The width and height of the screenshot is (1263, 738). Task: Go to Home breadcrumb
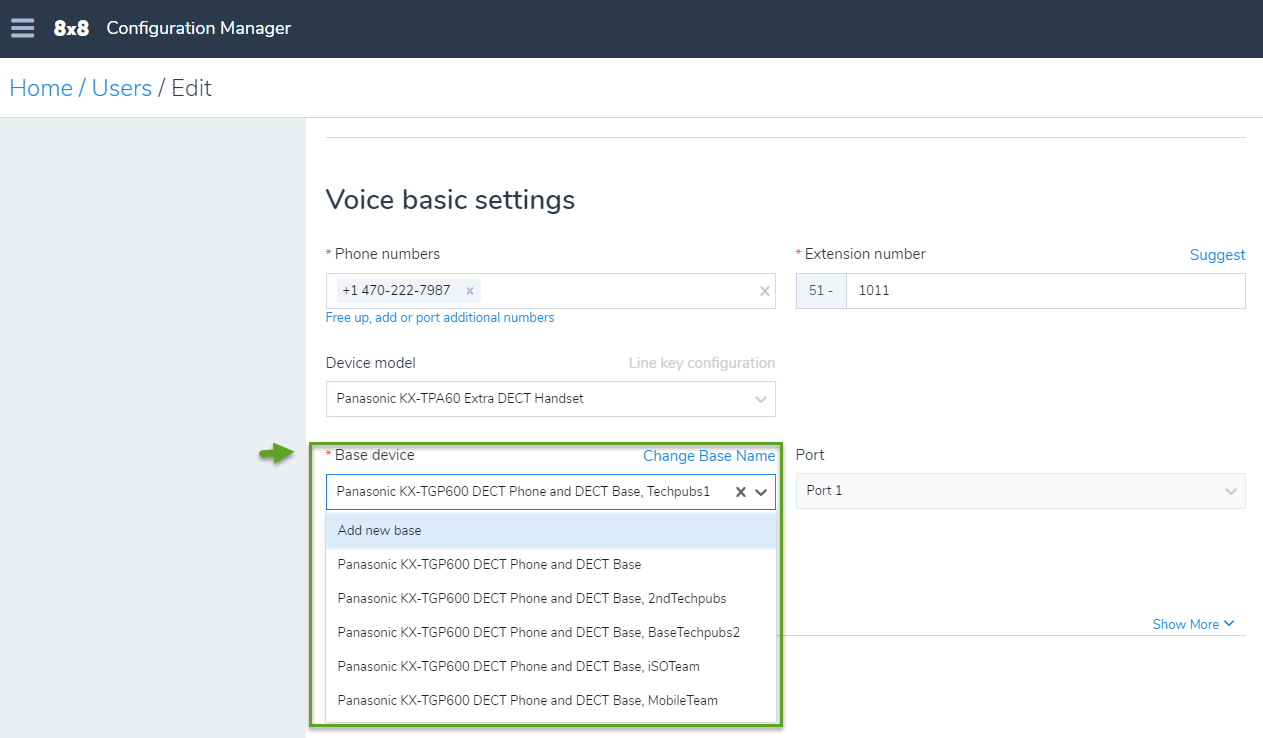pyautogui.click(x=41, y=88)
